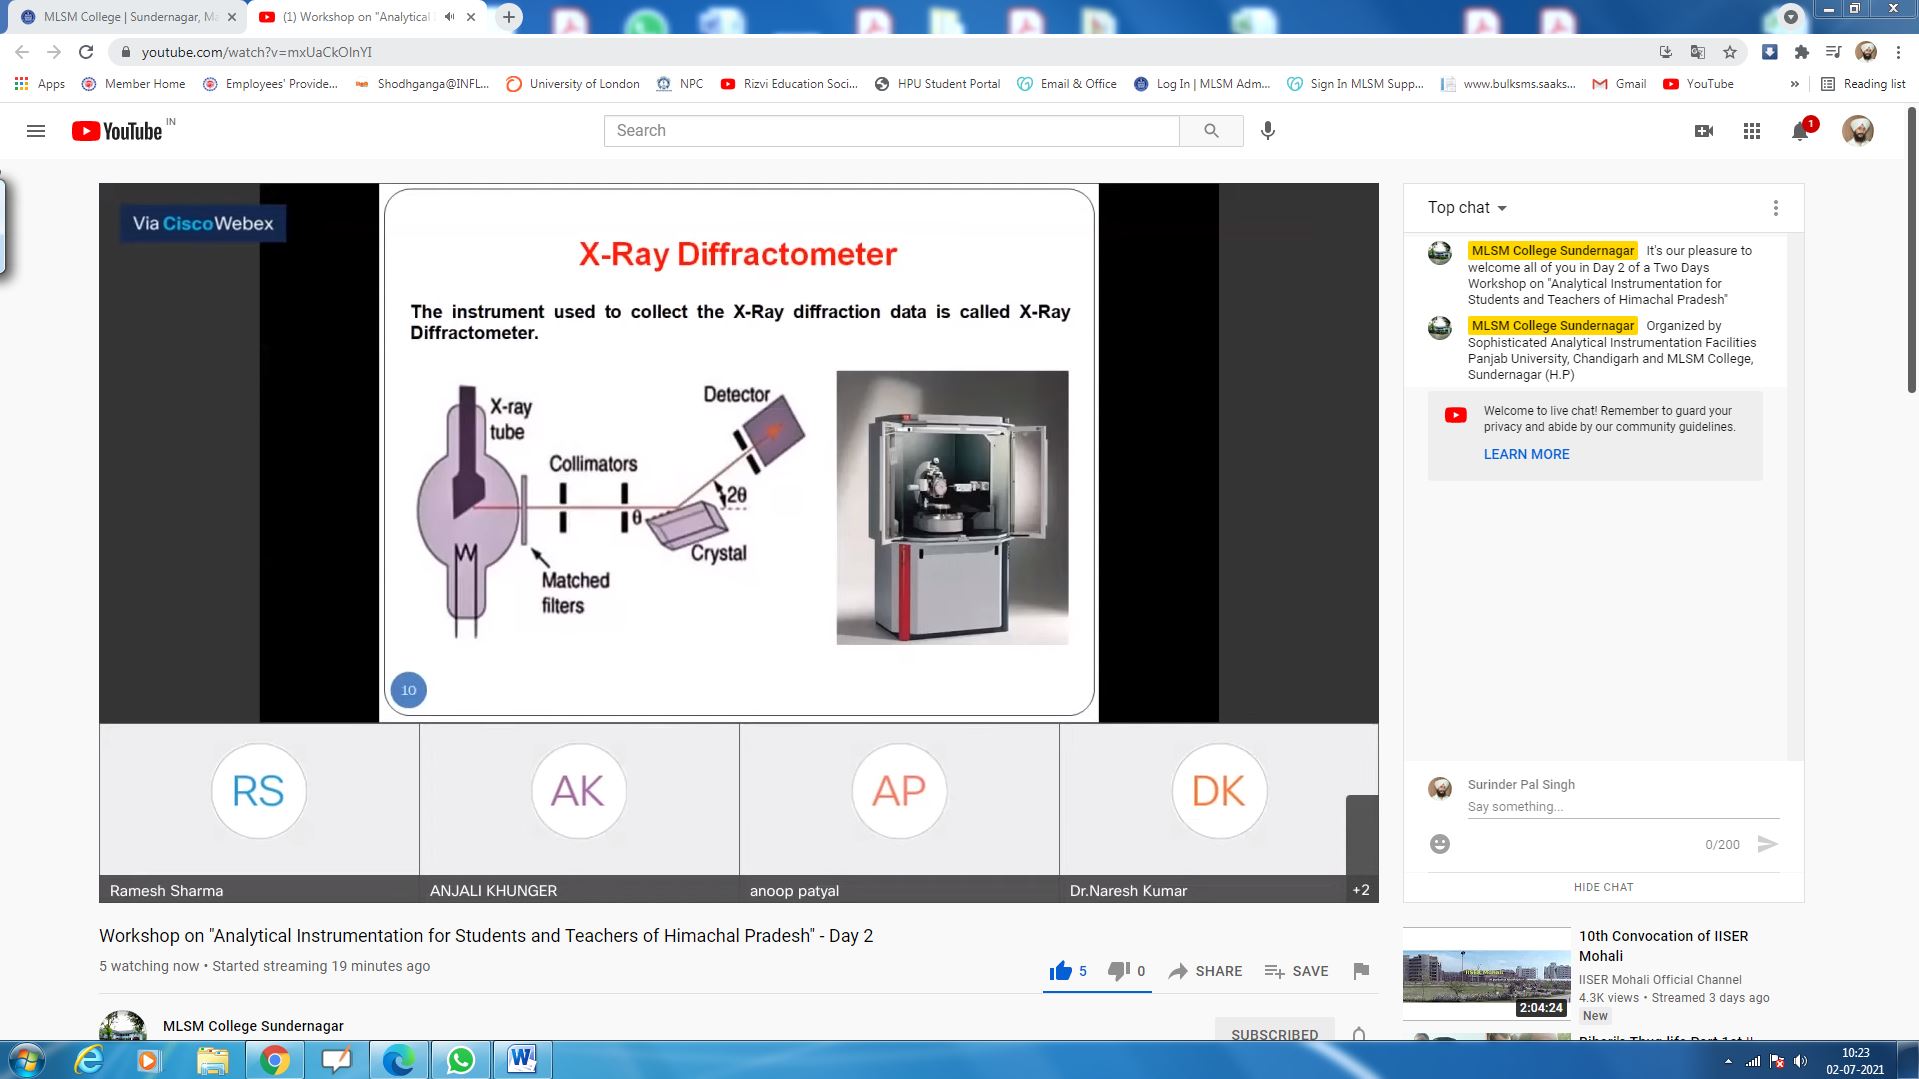The width and height of the screenshot is (1919, 1079).
Task: Expand the Top chat dropdown
Action: [1467, 208]
